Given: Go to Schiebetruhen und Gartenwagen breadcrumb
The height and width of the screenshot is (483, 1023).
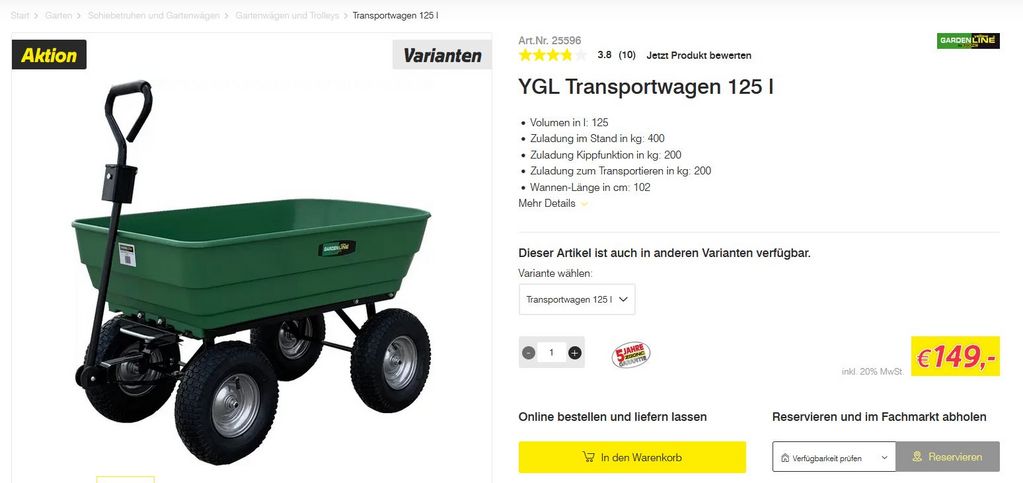Looking at the screenshot, I should pyautogui.click(x=153, y=15).
